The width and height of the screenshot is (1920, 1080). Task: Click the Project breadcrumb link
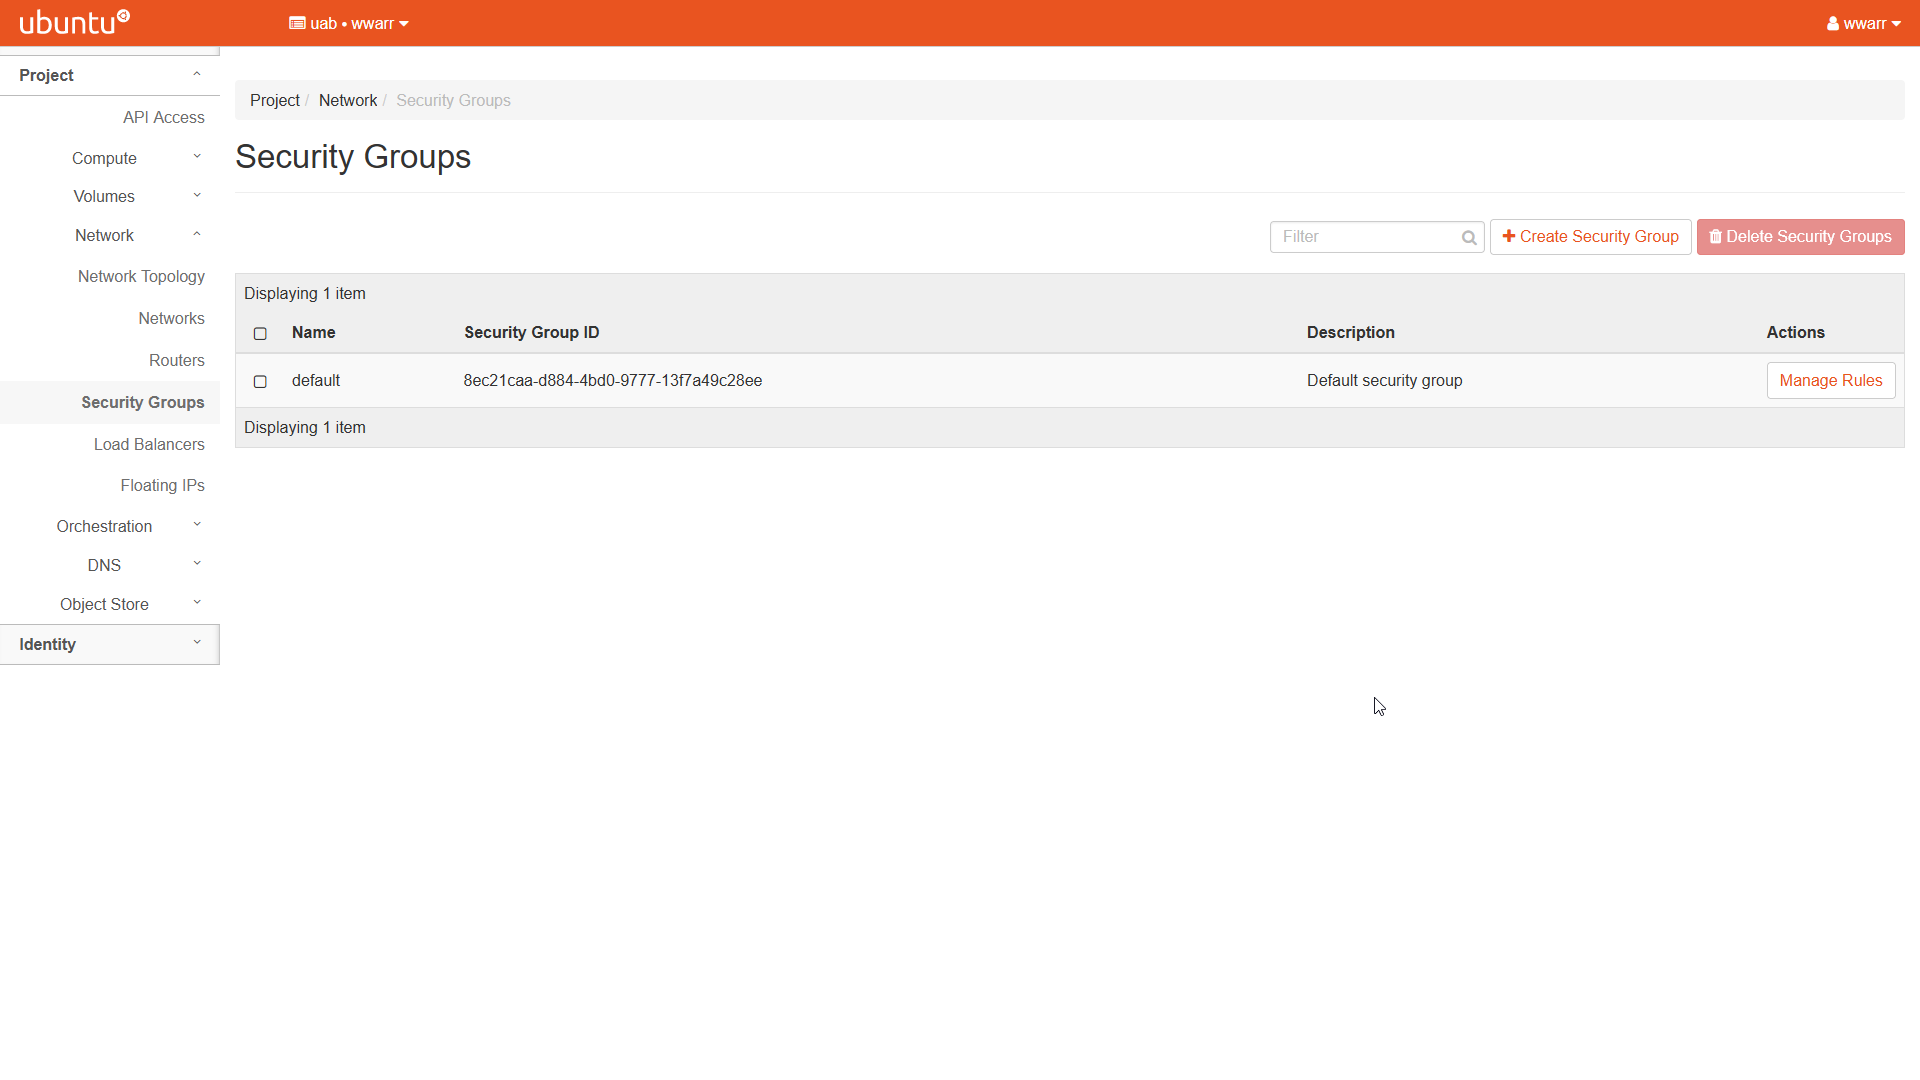pos(275,100)
